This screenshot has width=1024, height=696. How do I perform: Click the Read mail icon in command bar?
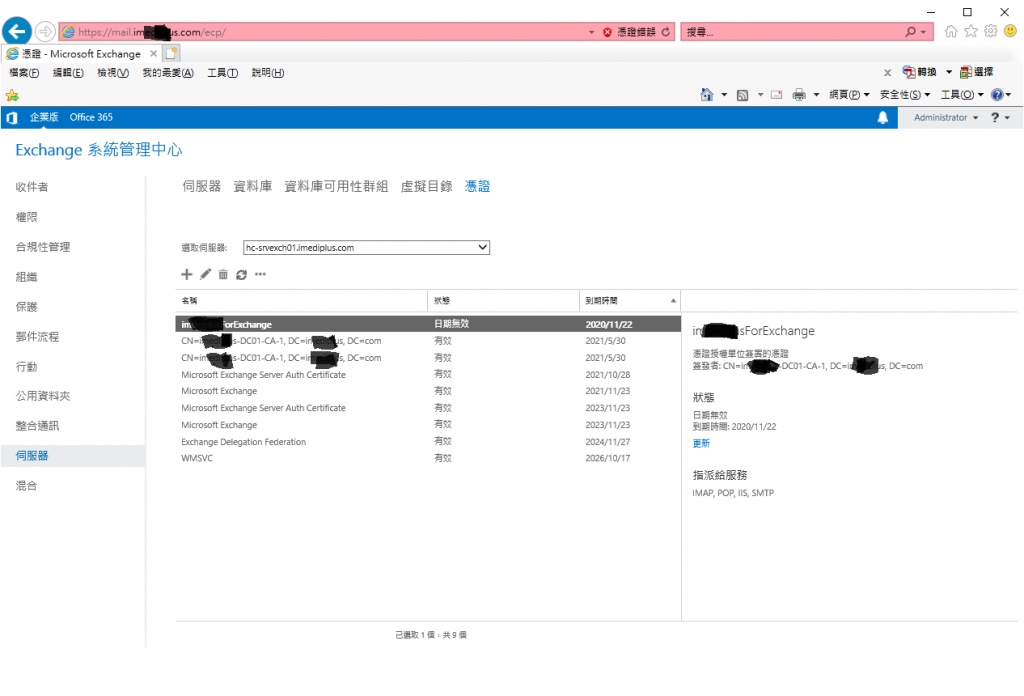coord(776,95)
